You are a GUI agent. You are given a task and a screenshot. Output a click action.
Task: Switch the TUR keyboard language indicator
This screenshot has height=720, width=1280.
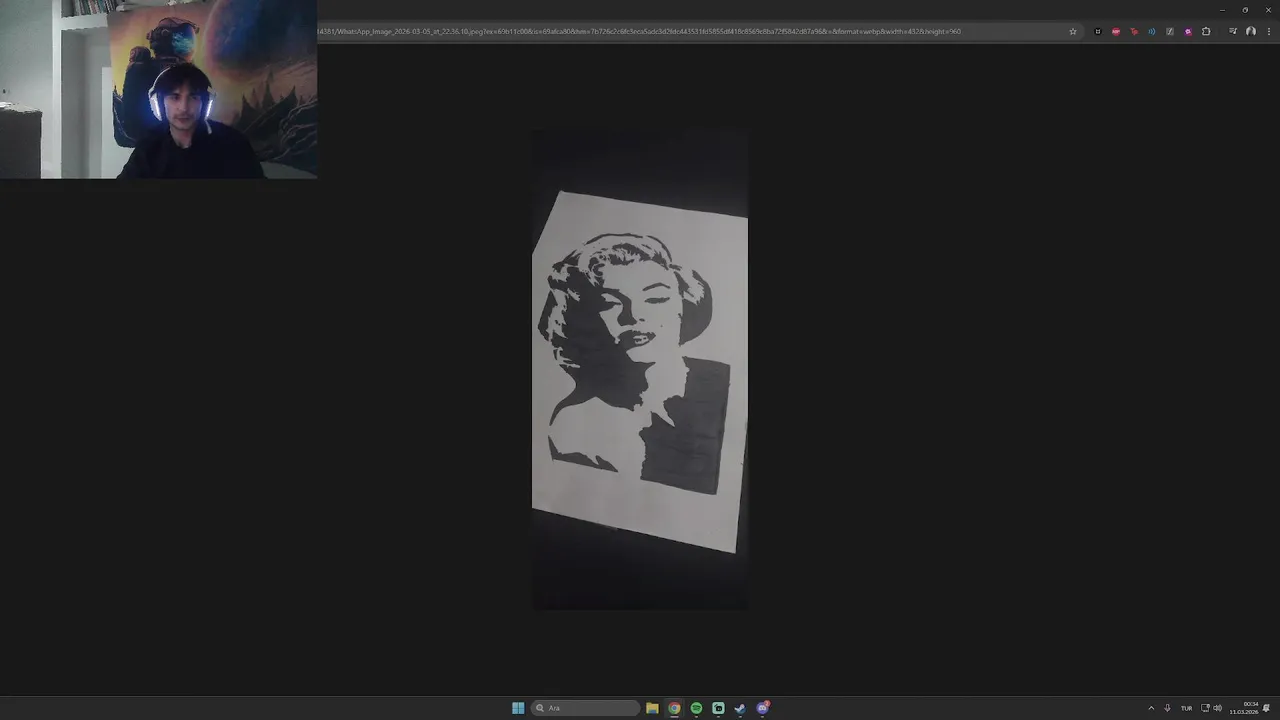pyautogui.click(x=1187, y=708)
